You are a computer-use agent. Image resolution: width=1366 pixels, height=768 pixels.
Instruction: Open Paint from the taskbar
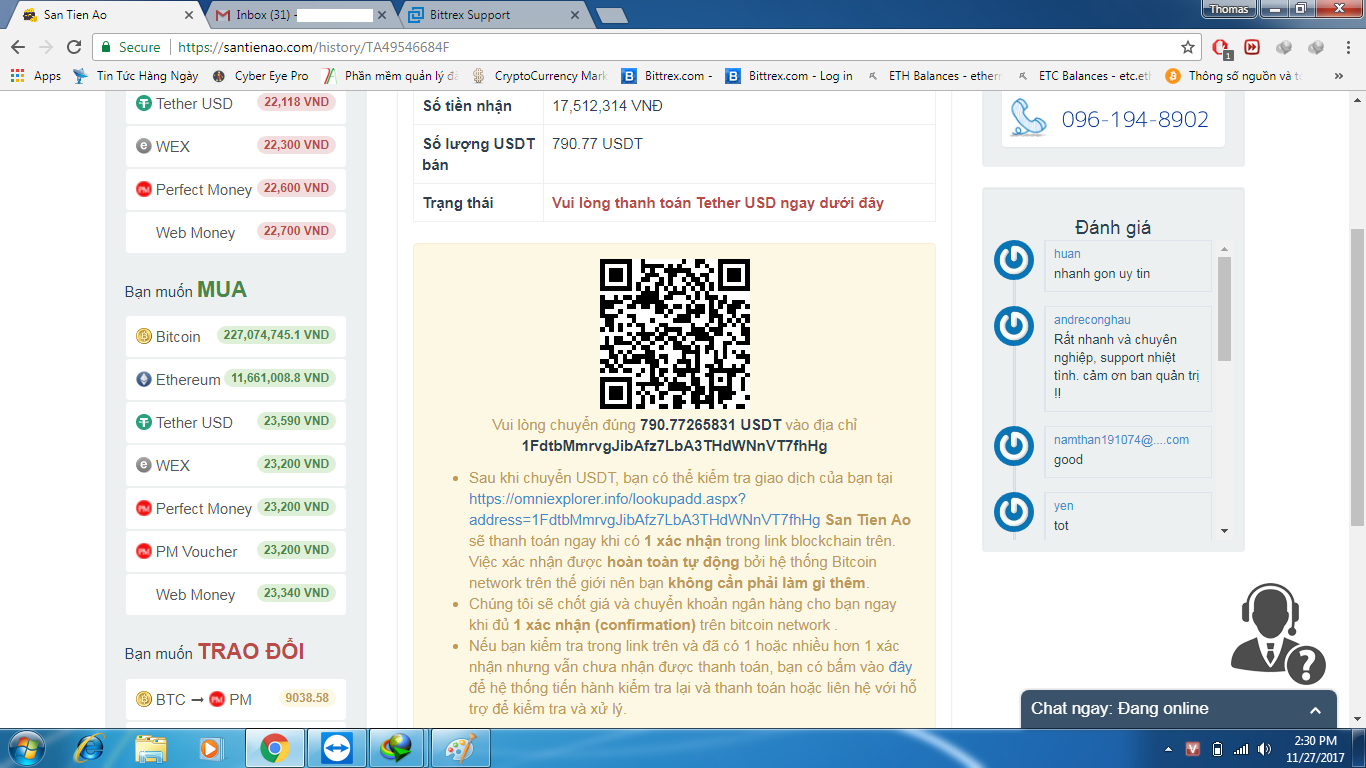point(460,748)
